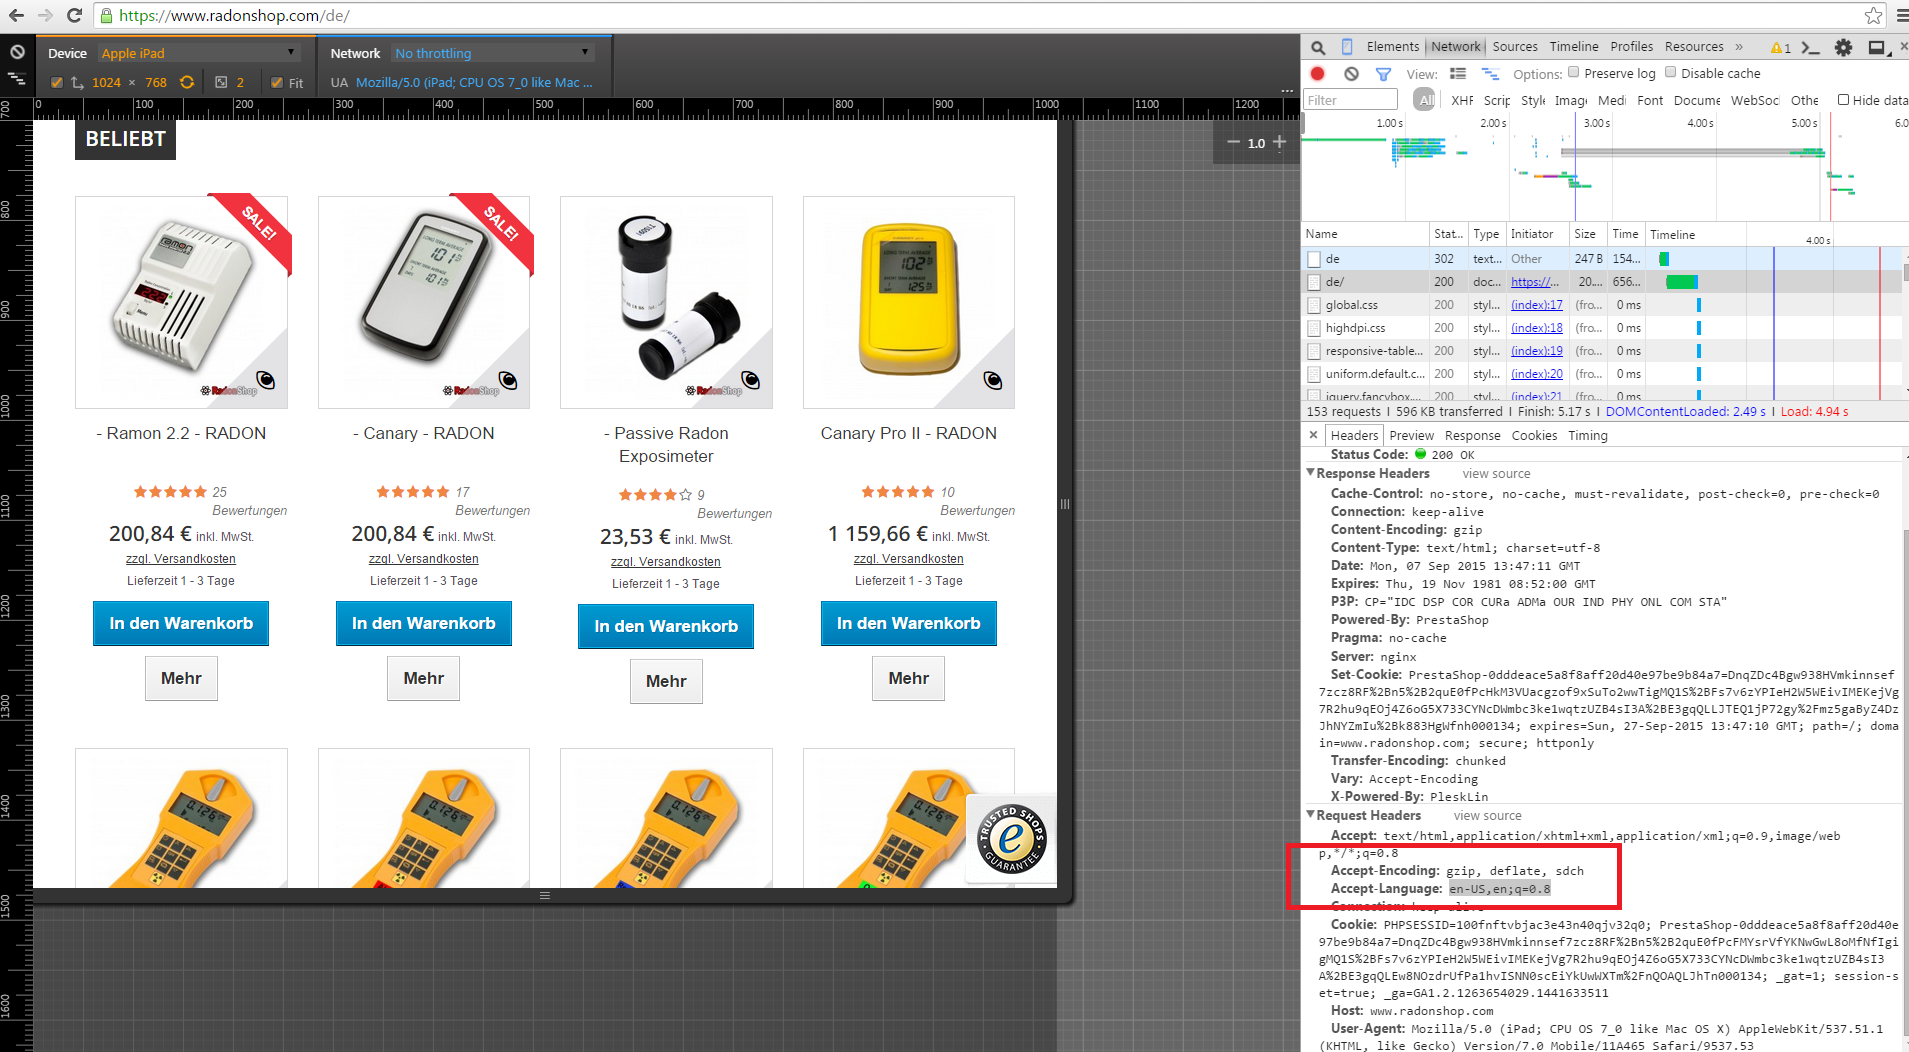
Task: Click the warning count icon in DevTools
Action: click(1780, 47)
